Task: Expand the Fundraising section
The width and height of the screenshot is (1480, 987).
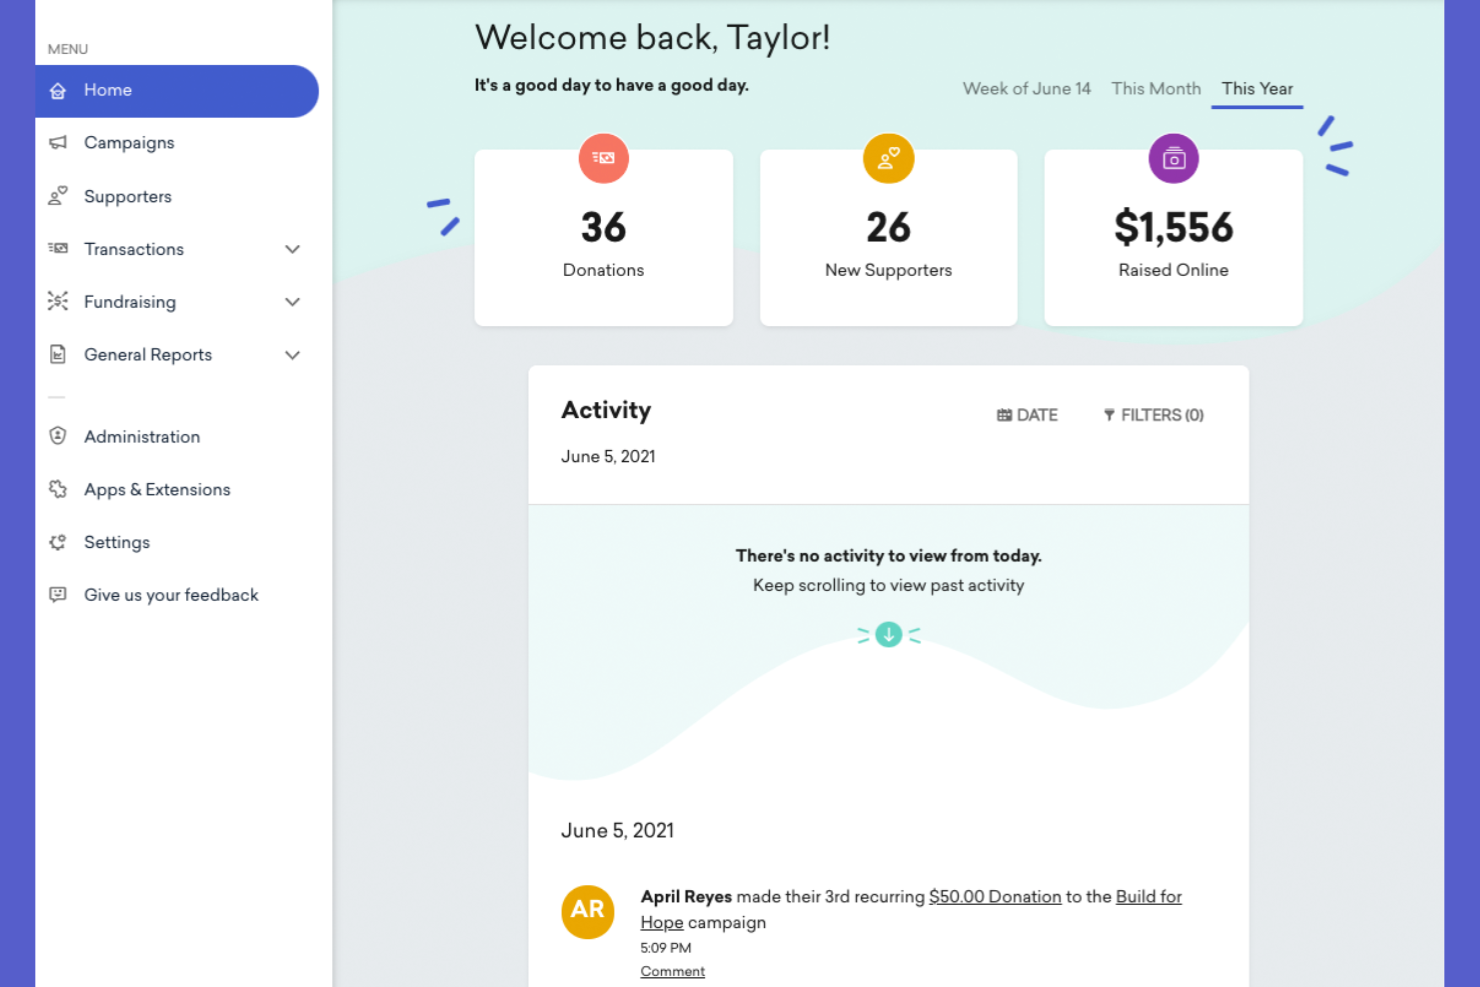Action: (x=292, y=301)
